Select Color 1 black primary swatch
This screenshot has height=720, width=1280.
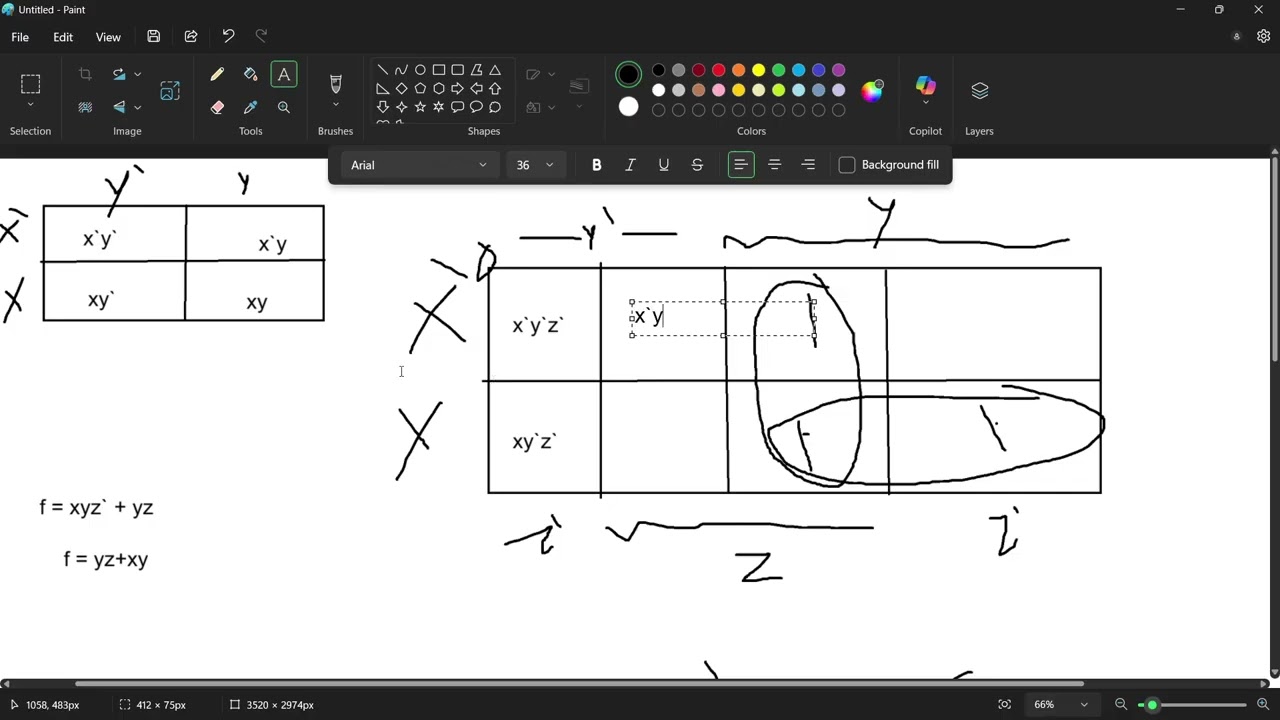tap(628, 74)
